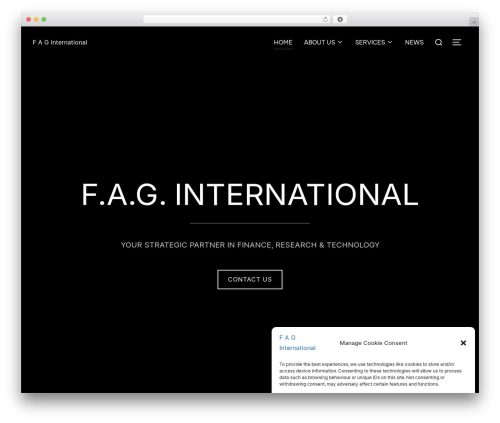
Task: Open the hamburger side menu icon
Action: (457, 42)
